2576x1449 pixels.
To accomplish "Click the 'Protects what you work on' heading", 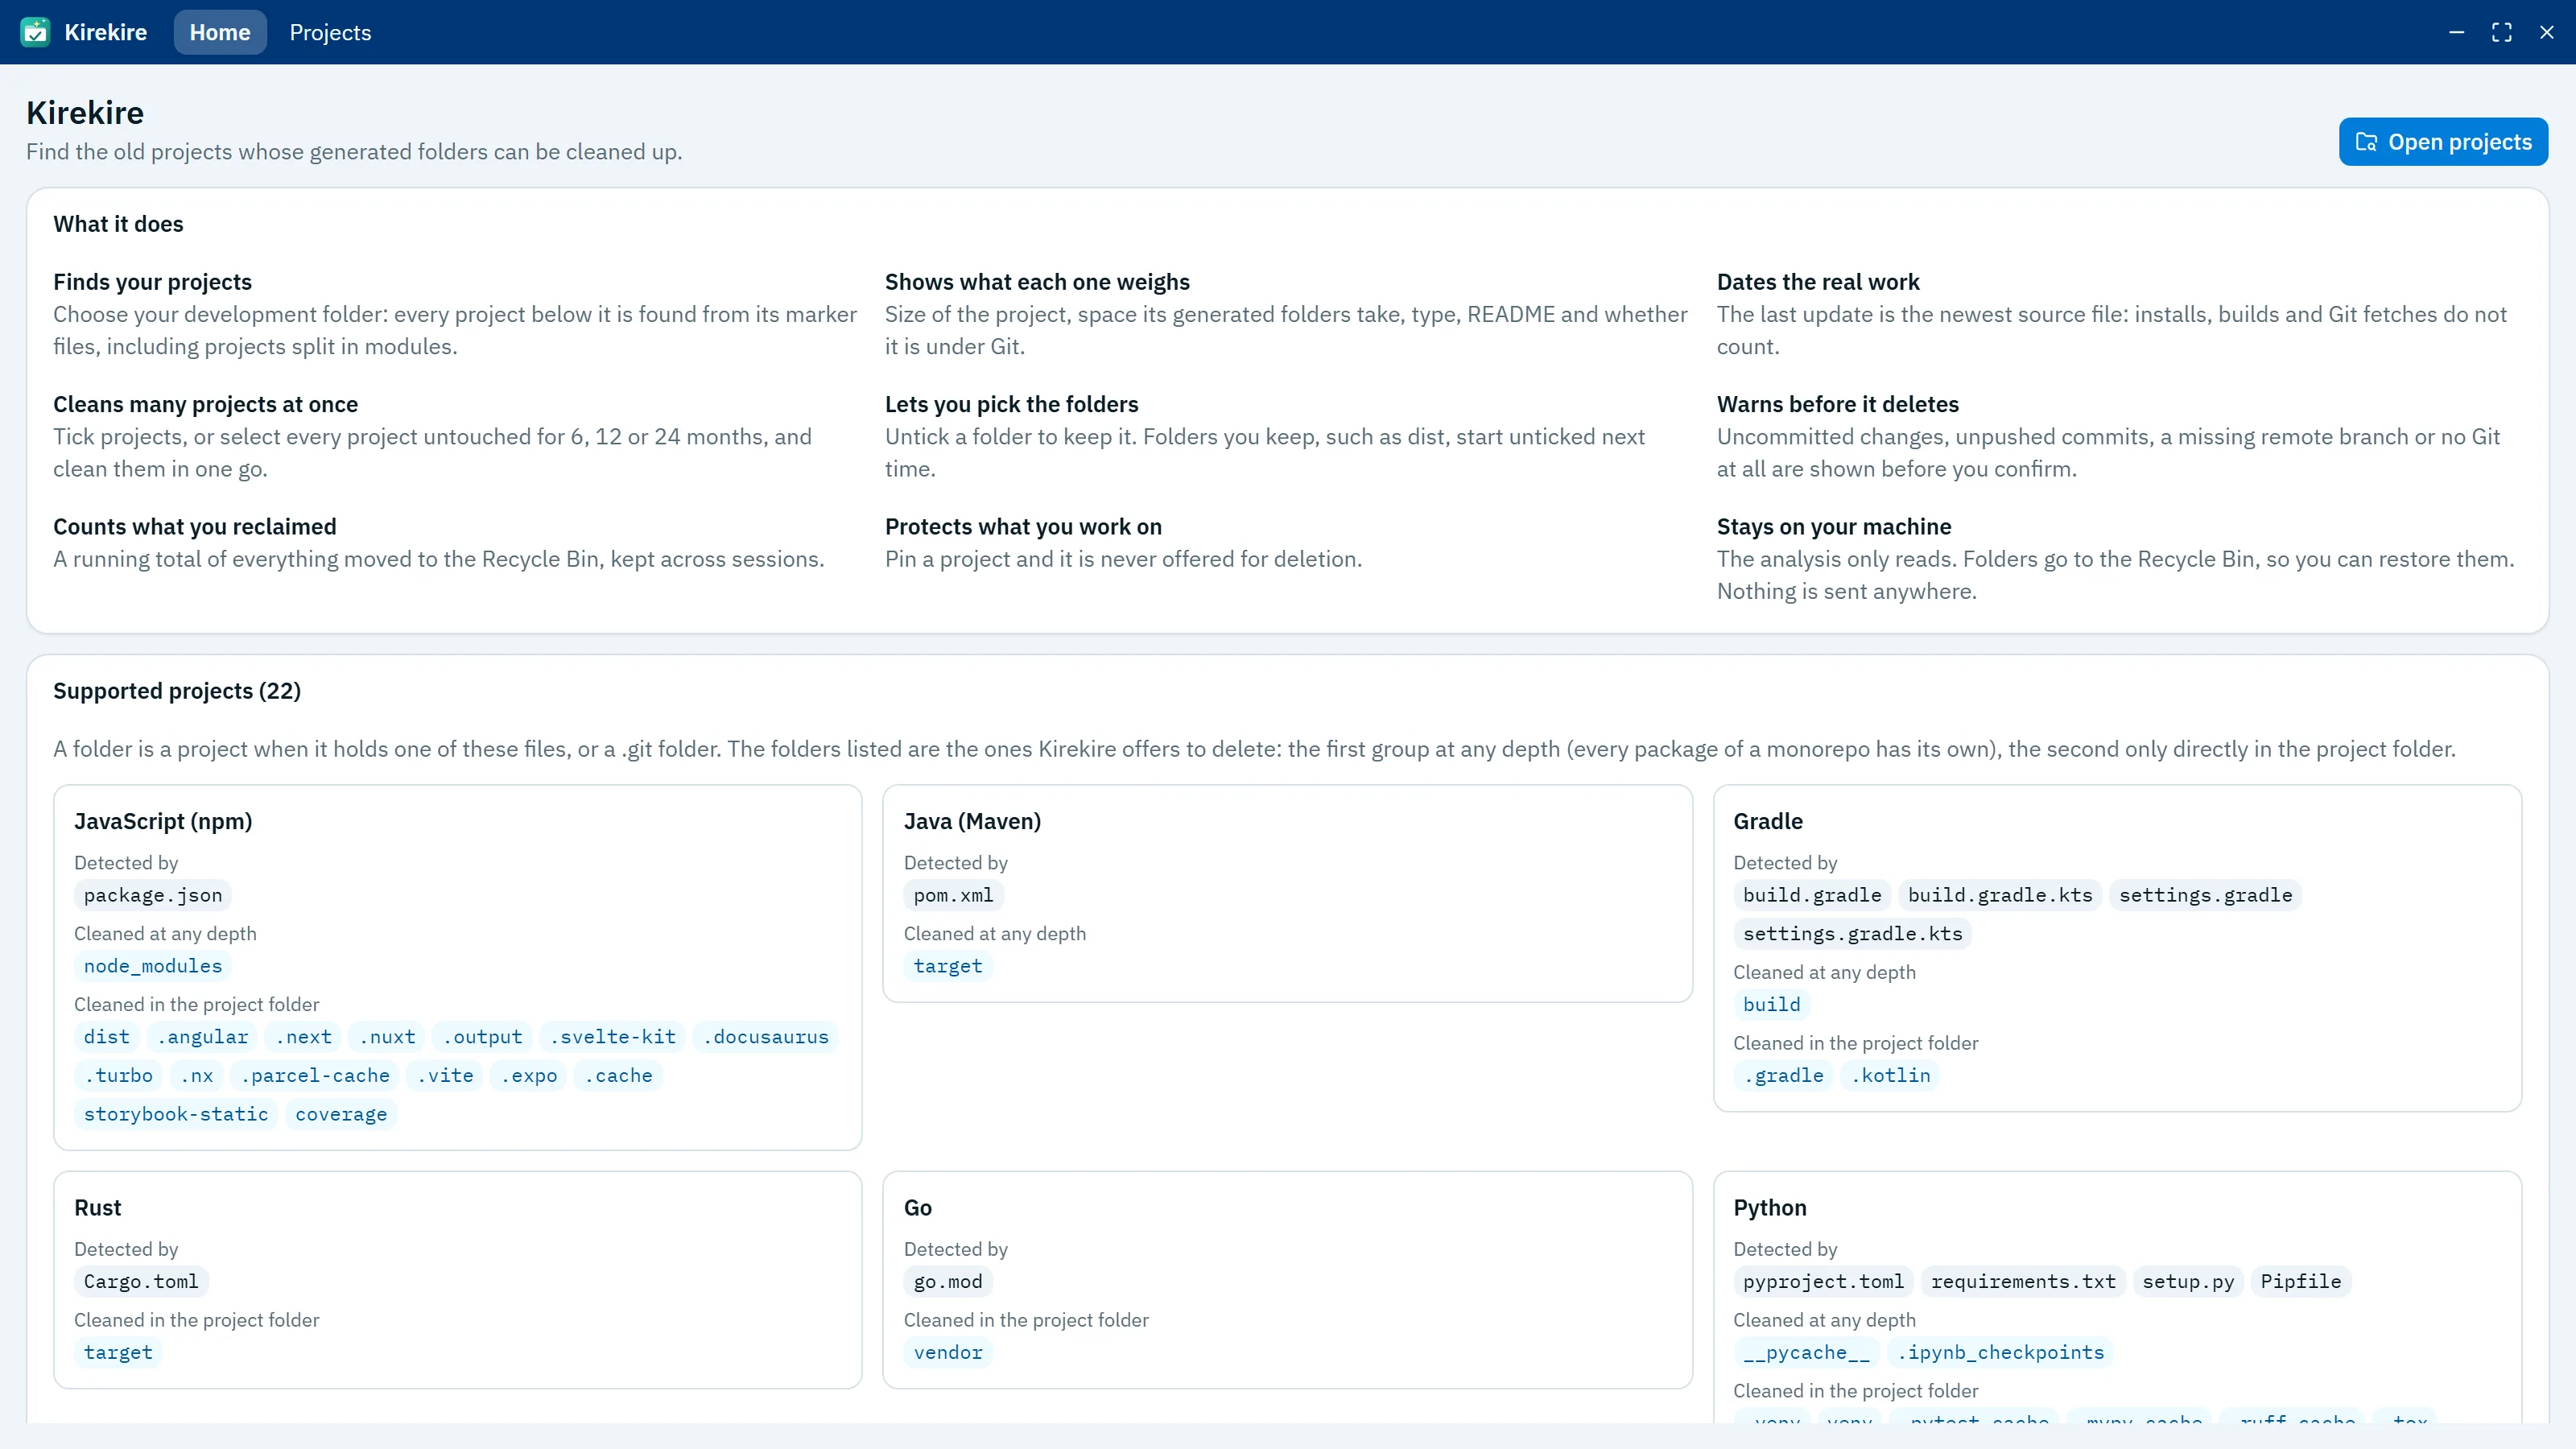I will pyautogui.click(x=1023, y=527).
